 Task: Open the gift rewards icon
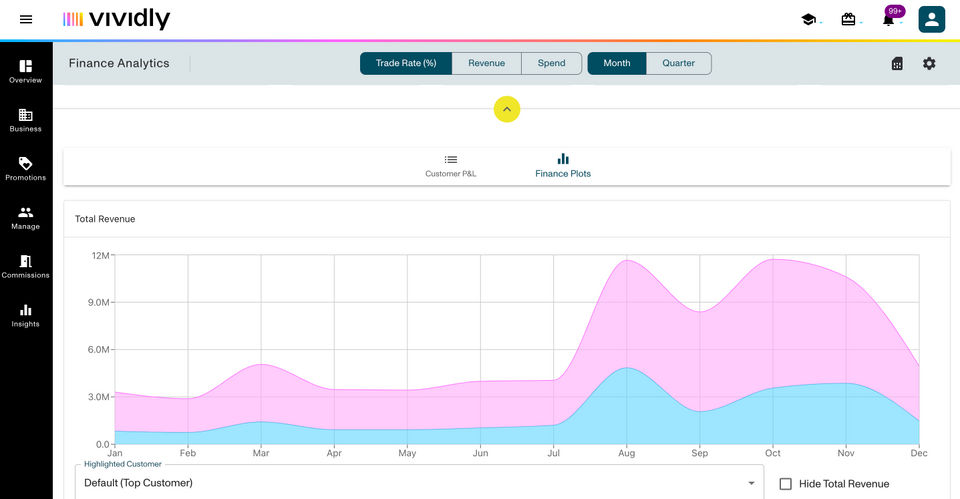[x=848, y=20]
